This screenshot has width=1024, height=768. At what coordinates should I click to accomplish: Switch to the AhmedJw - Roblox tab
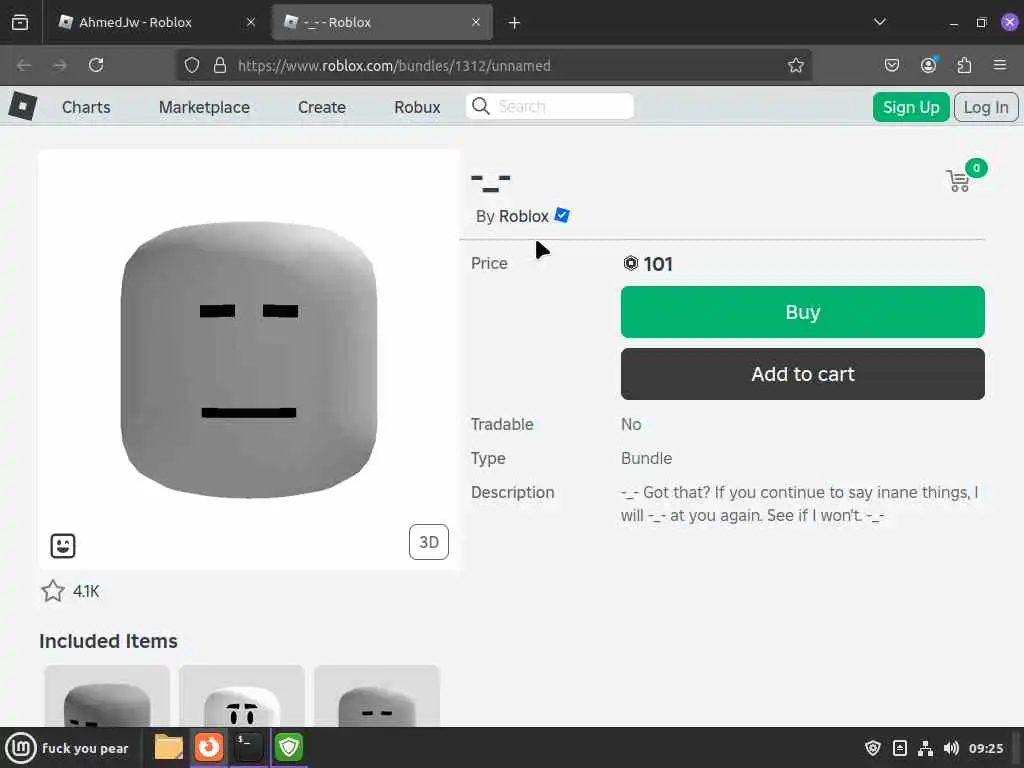[157, 22]
